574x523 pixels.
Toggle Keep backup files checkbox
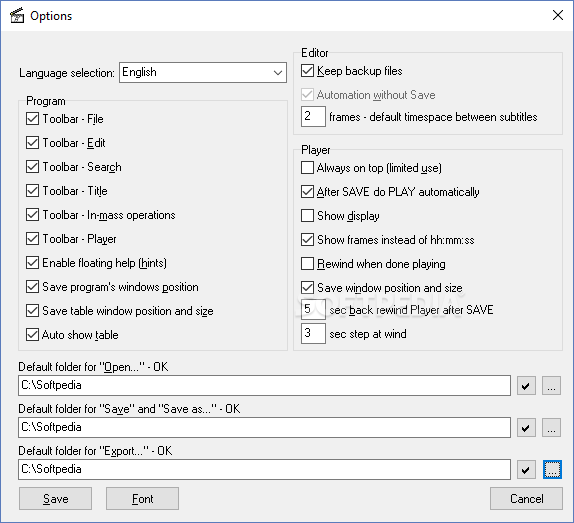(307, 71)
